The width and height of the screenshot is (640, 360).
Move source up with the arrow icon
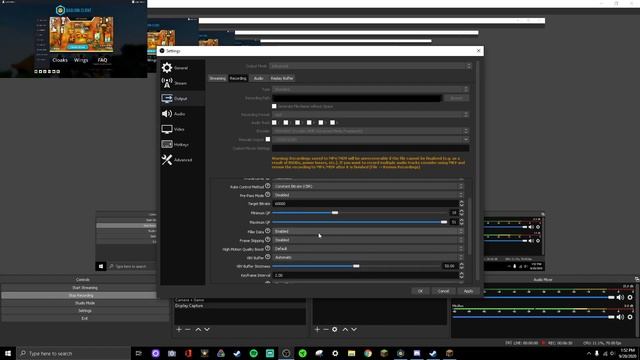pyautogui.click(x=345, y=329)
